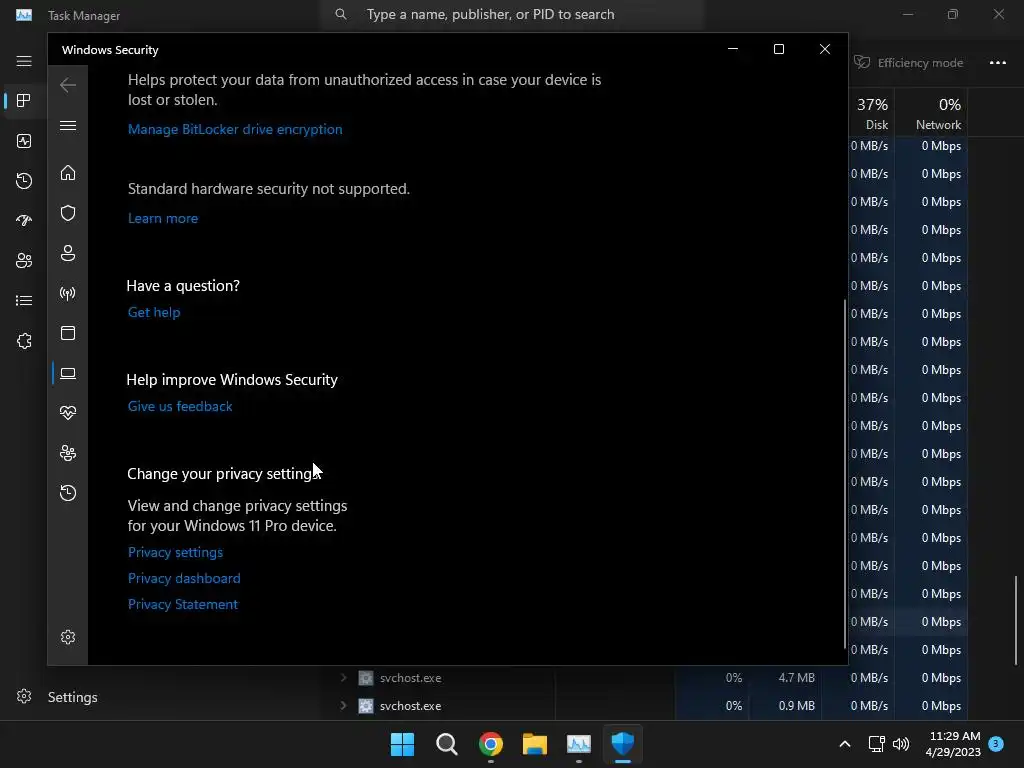Open Windows Security settings gear icon
The height and width of the screenshot is (768, 1024).
click(x=68, y=637)
